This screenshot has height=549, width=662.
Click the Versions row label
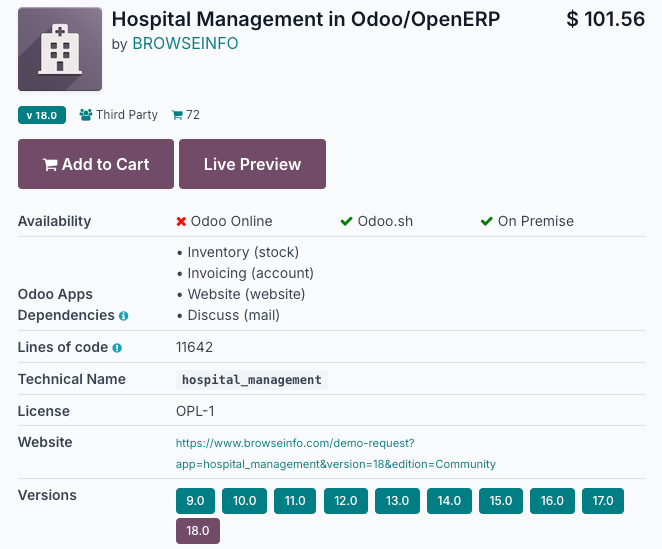coord(47,495)
